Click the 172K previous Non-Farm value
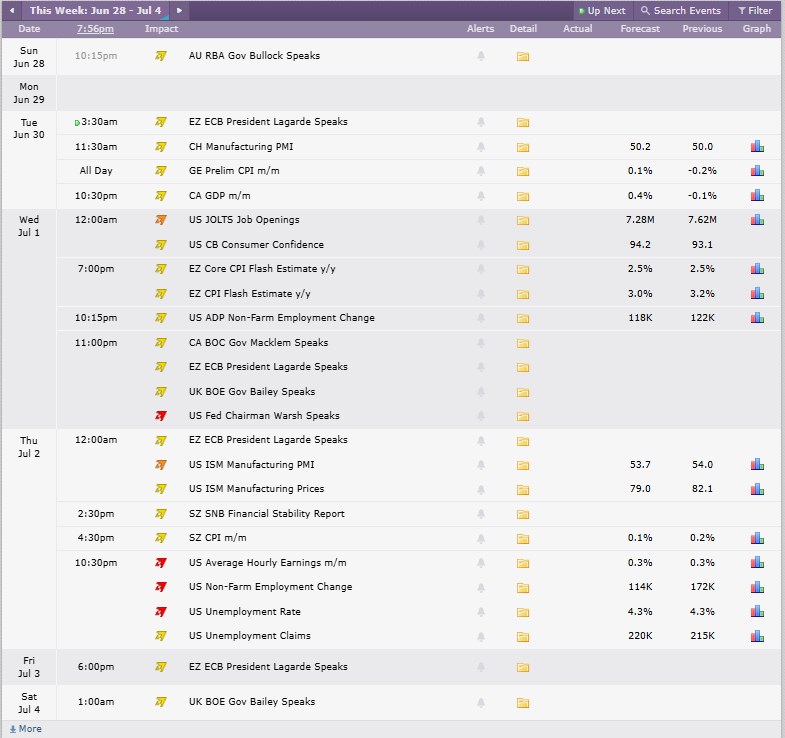This screenshot has height=738, width=785. (702, 587)
